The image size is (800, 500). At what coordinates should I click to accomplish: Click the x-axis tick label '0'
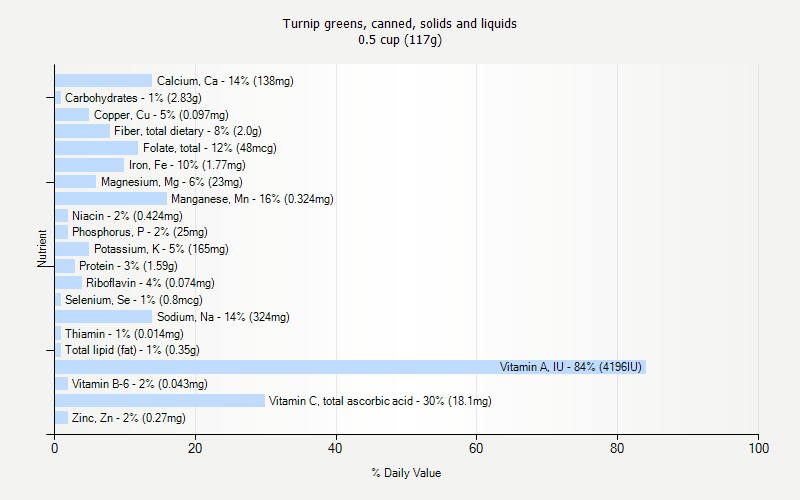click(x=55, y=448)
